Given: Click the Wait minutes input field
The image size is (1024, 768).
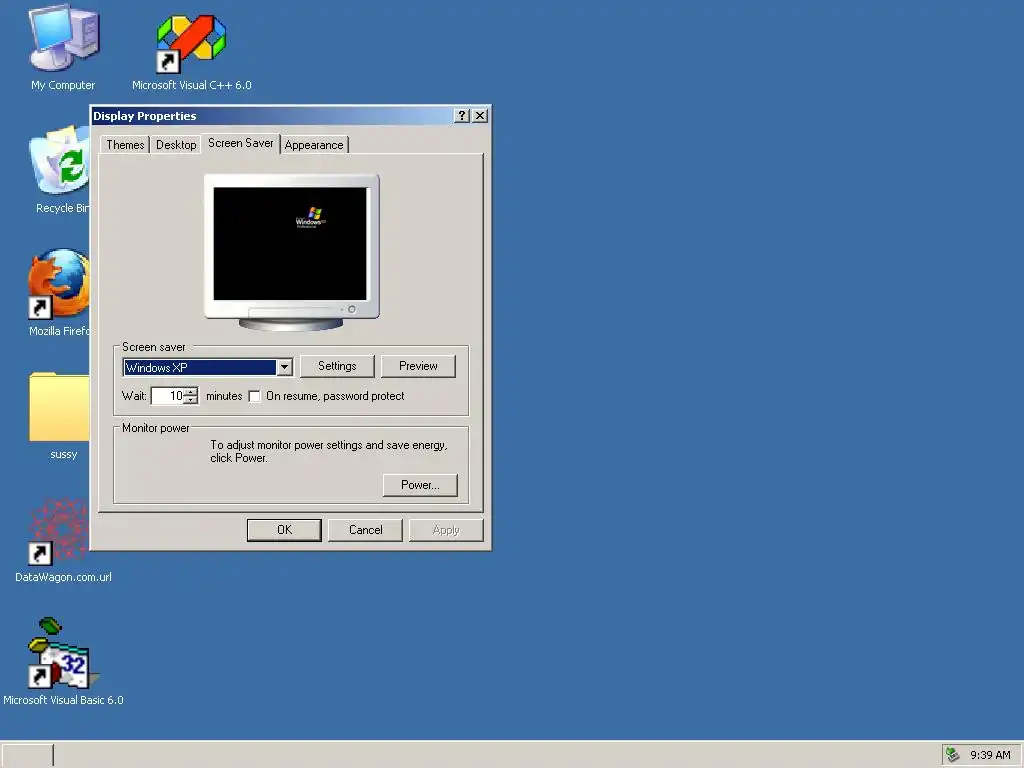Looking at the screenshot, I should pos(168,396).
